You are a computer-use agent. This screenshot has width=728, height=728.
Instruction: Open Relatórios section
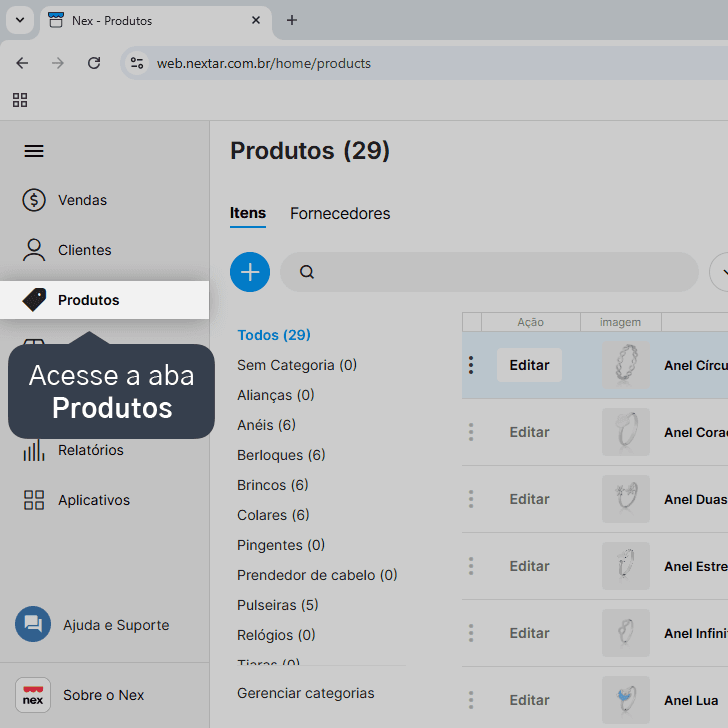point(74,450)
